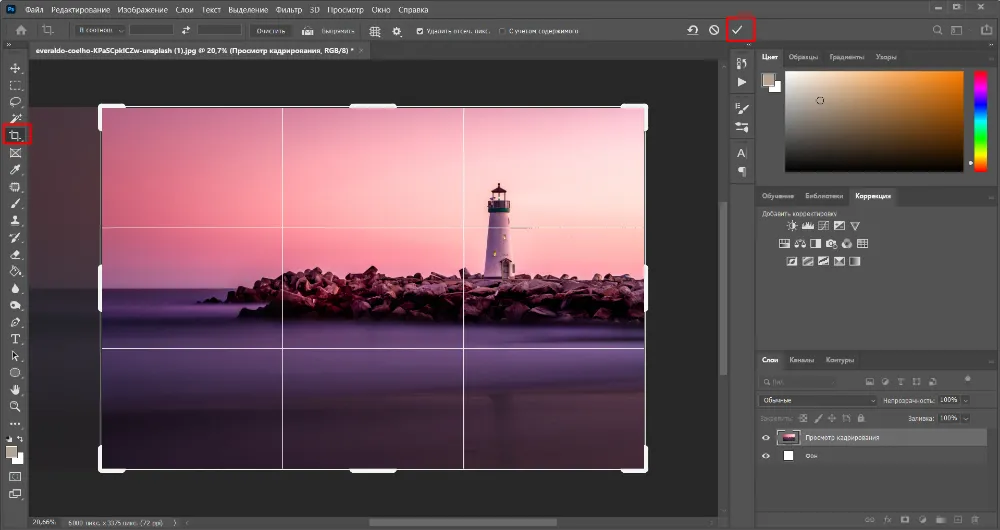Select the Type (T) tool
1000x530 pixels.
[16, 339]
